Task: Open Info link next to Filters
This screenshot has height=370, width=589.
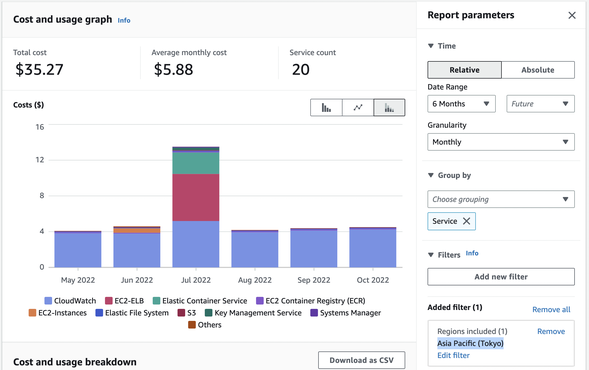Action: tap(472, 253)
